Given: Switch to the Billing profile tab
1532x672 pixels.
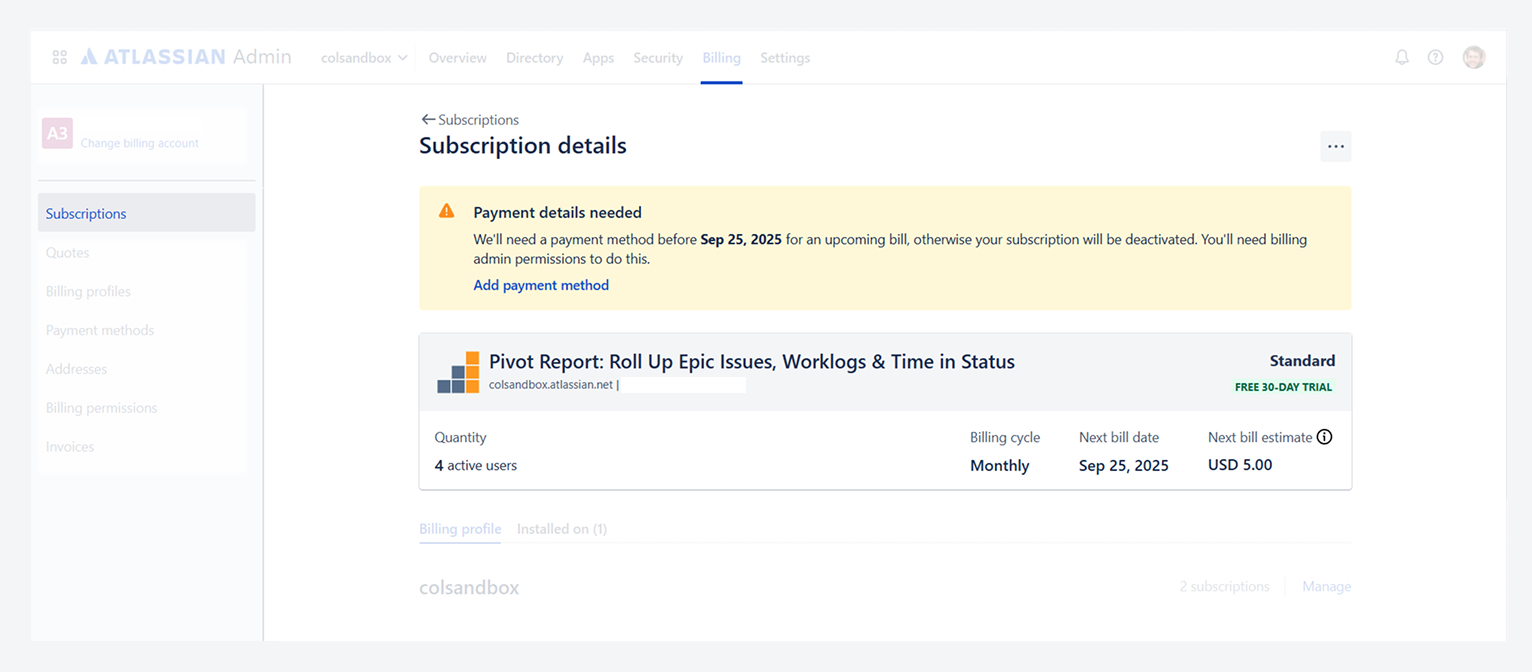Looking at the screenshot, I should [460, 529].
